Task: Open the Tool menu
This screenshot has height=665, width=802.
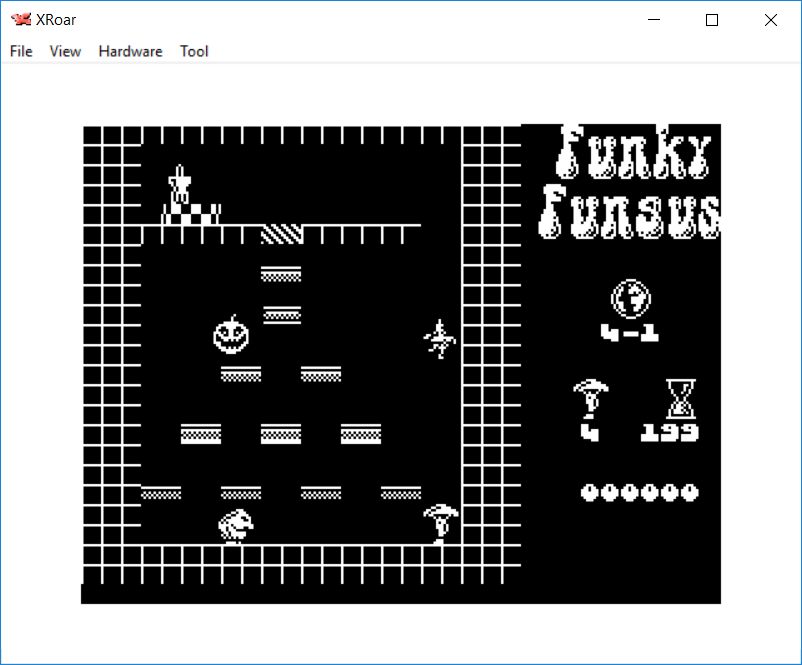Action: tap(194, 51)
